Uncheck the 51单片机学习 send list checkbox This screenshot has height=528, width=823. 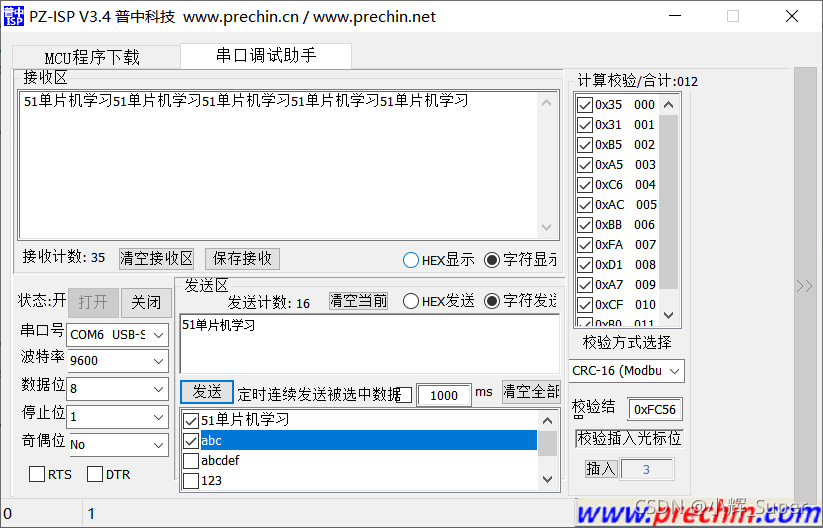191,420
